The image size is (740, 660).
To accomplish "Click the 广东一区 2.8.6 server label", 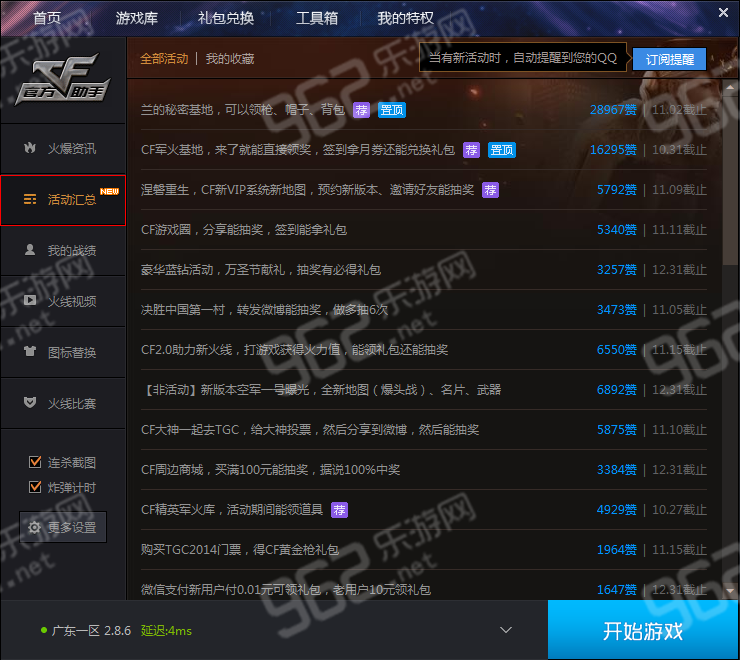I will tap(91, 630).
